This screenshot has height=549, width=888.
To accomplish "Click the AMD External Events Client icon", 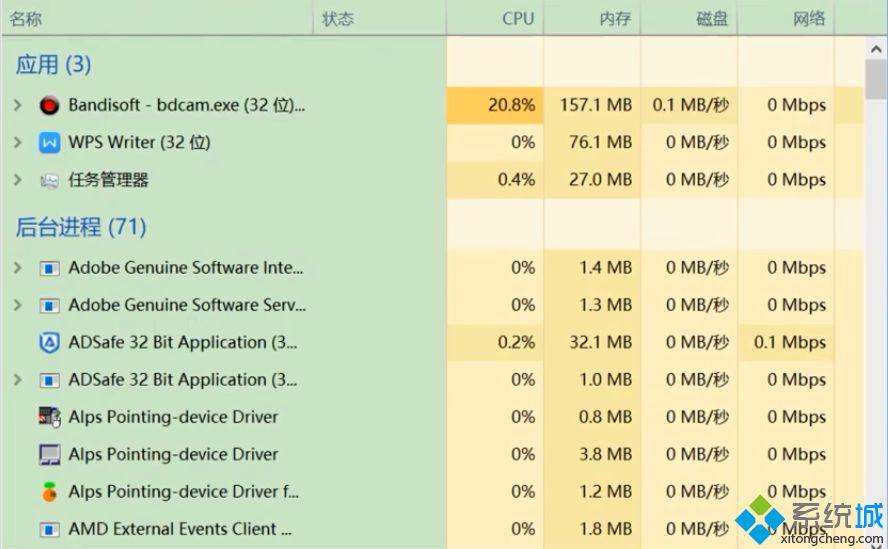I will click(49, 530).
